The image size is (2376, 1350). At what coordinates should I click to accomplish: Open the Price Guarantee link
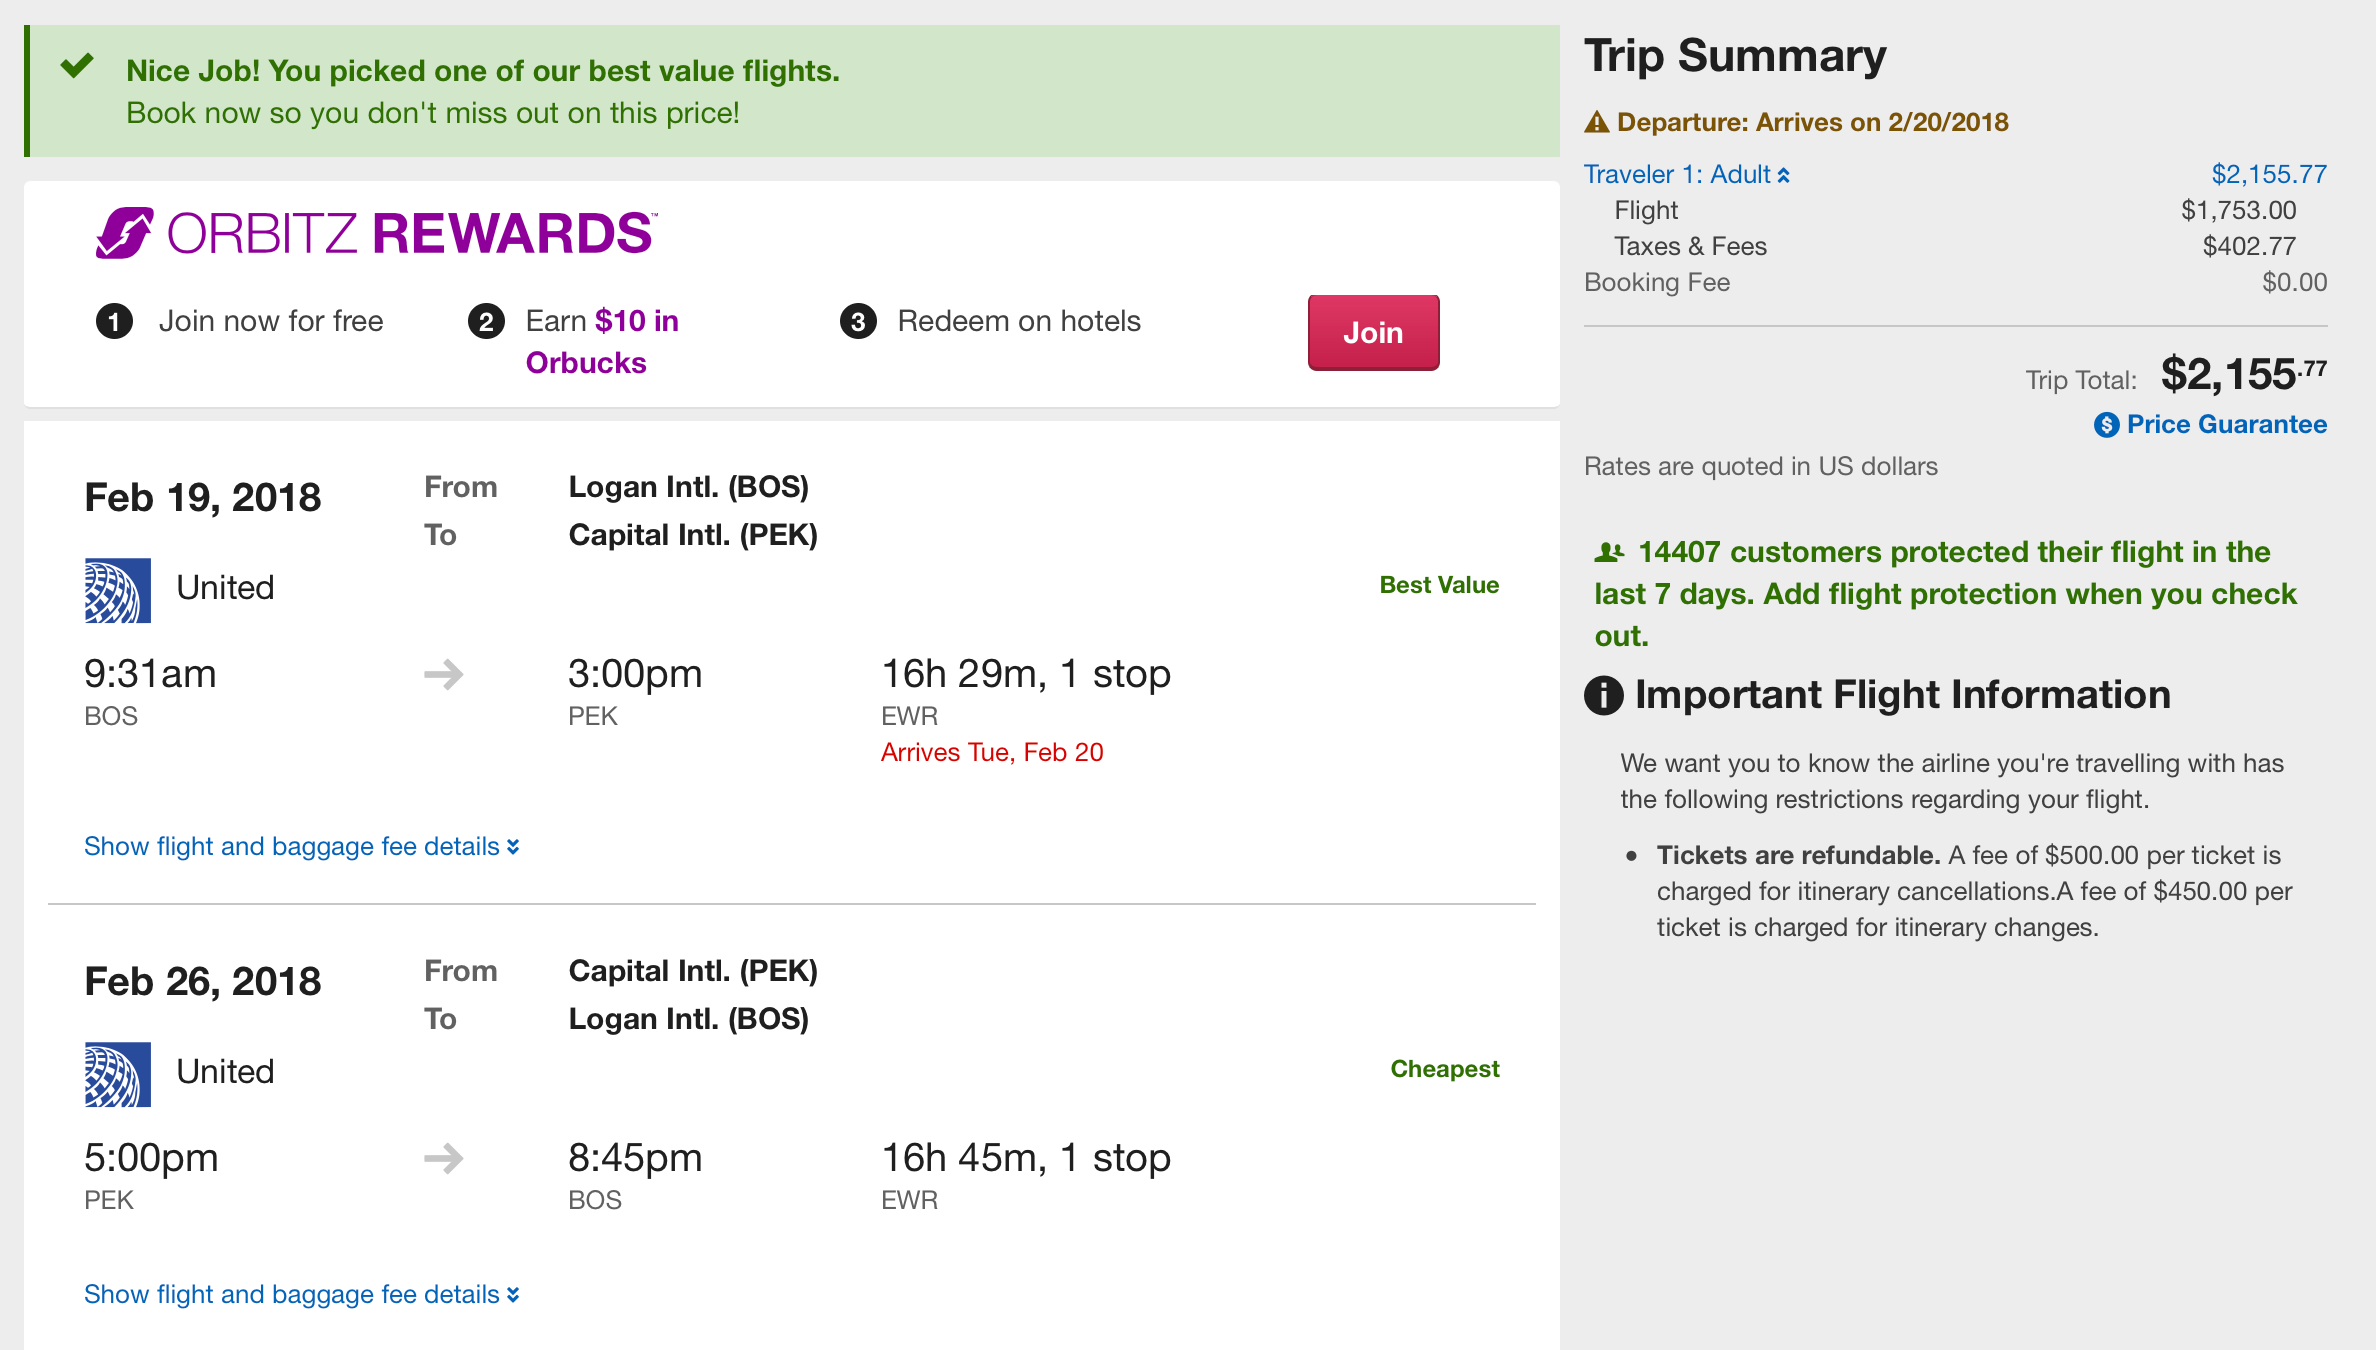click(2226, 425)
